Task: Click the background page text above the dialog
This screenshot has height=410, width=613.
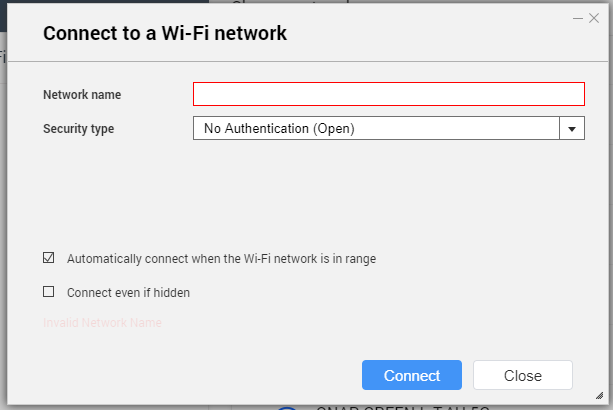Action: [290, 3]
